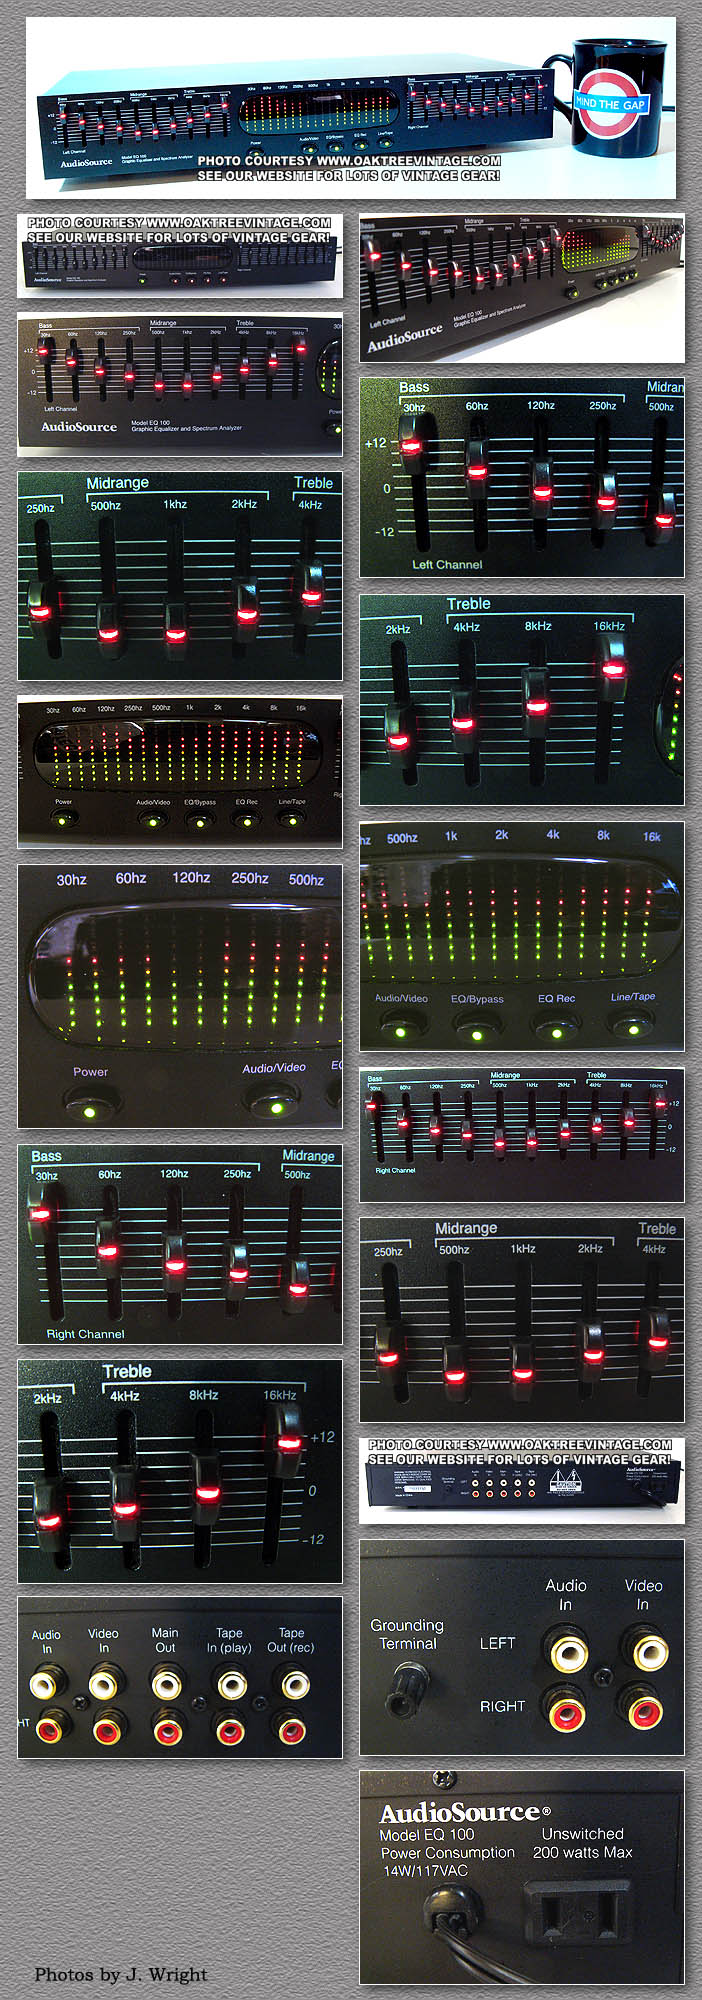Push the EQ Rec button under the 500hz–16k display close-up
This screenshot has width=702, height=2000.
pos(556,1029)
